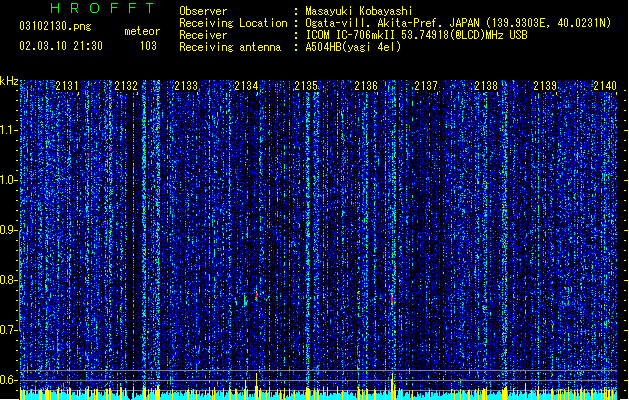Click the date stamp 02.03.10 21:30
Viewport: 629px width, 400px height.
click(61, 46)
